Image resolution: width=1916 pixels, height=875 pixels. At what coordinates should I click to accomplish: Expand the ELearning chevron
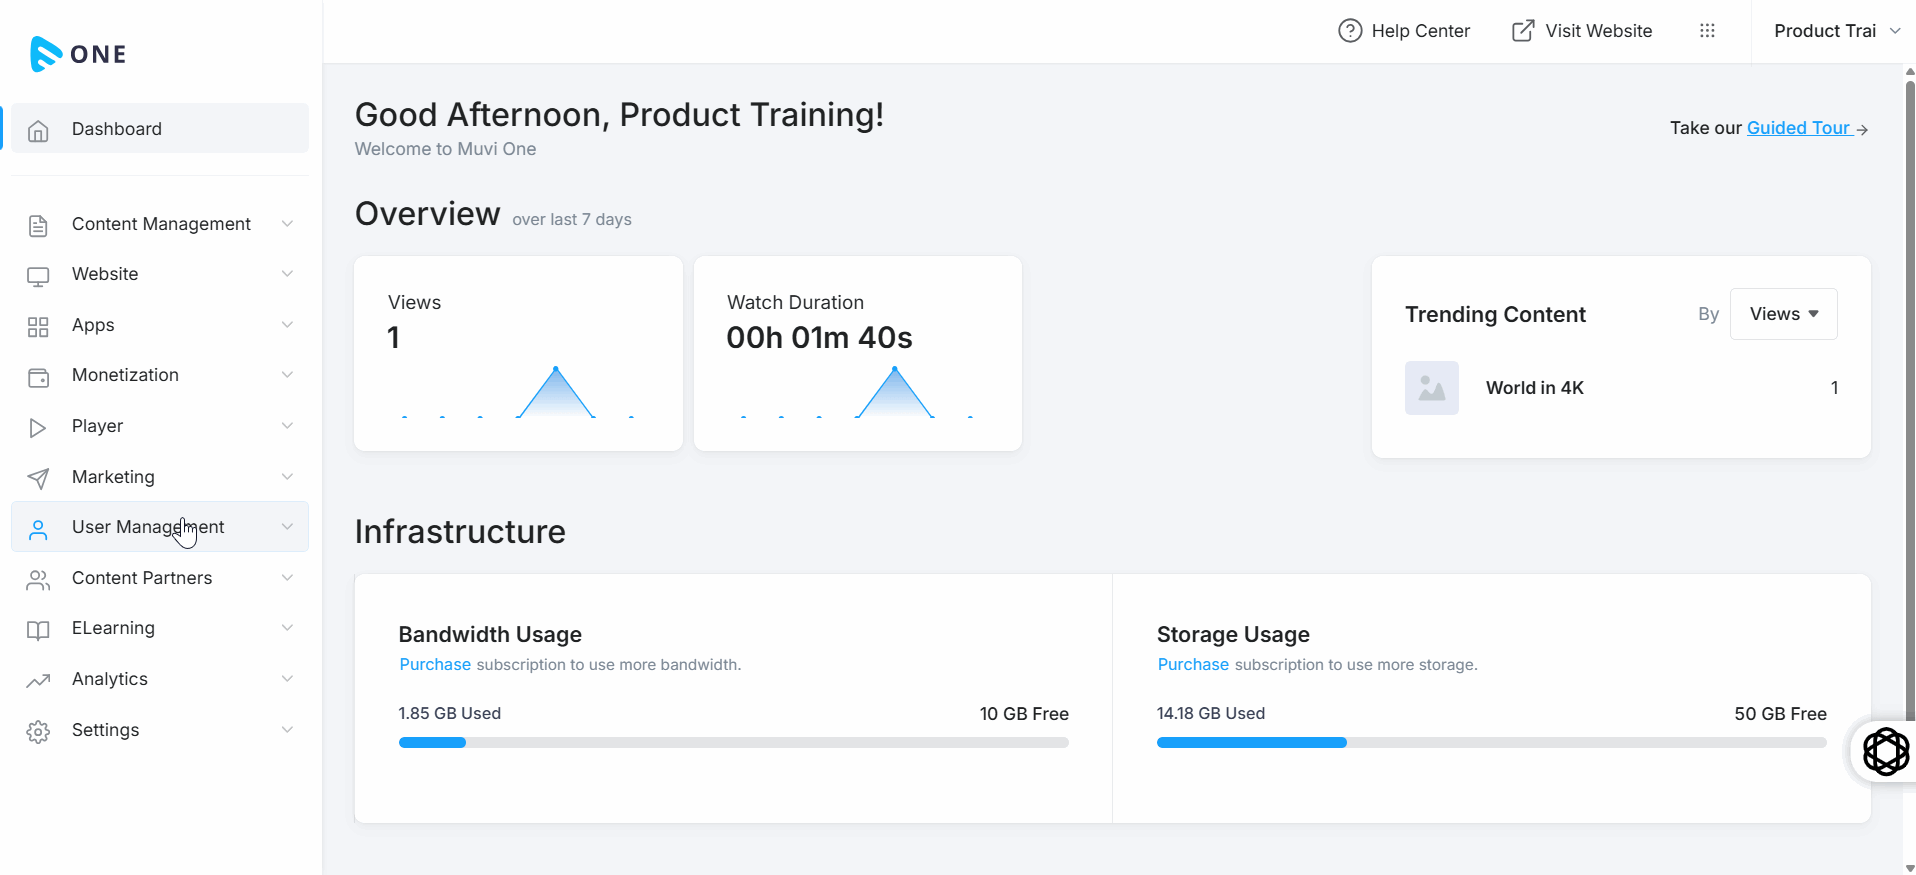coord(287,628)
